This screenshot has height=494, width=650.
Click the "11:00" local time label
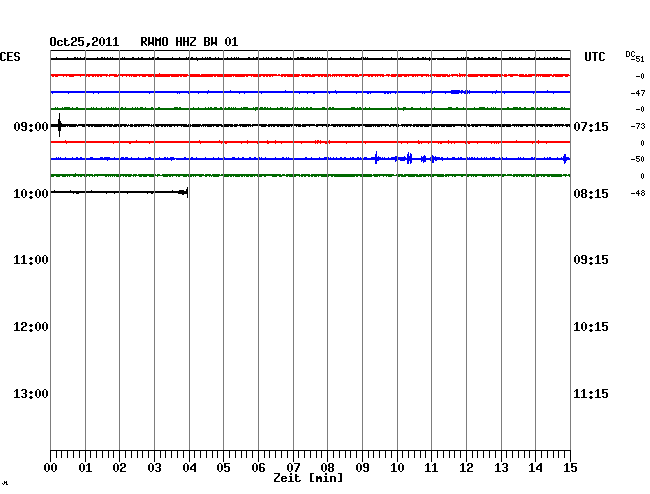[31, 260]
